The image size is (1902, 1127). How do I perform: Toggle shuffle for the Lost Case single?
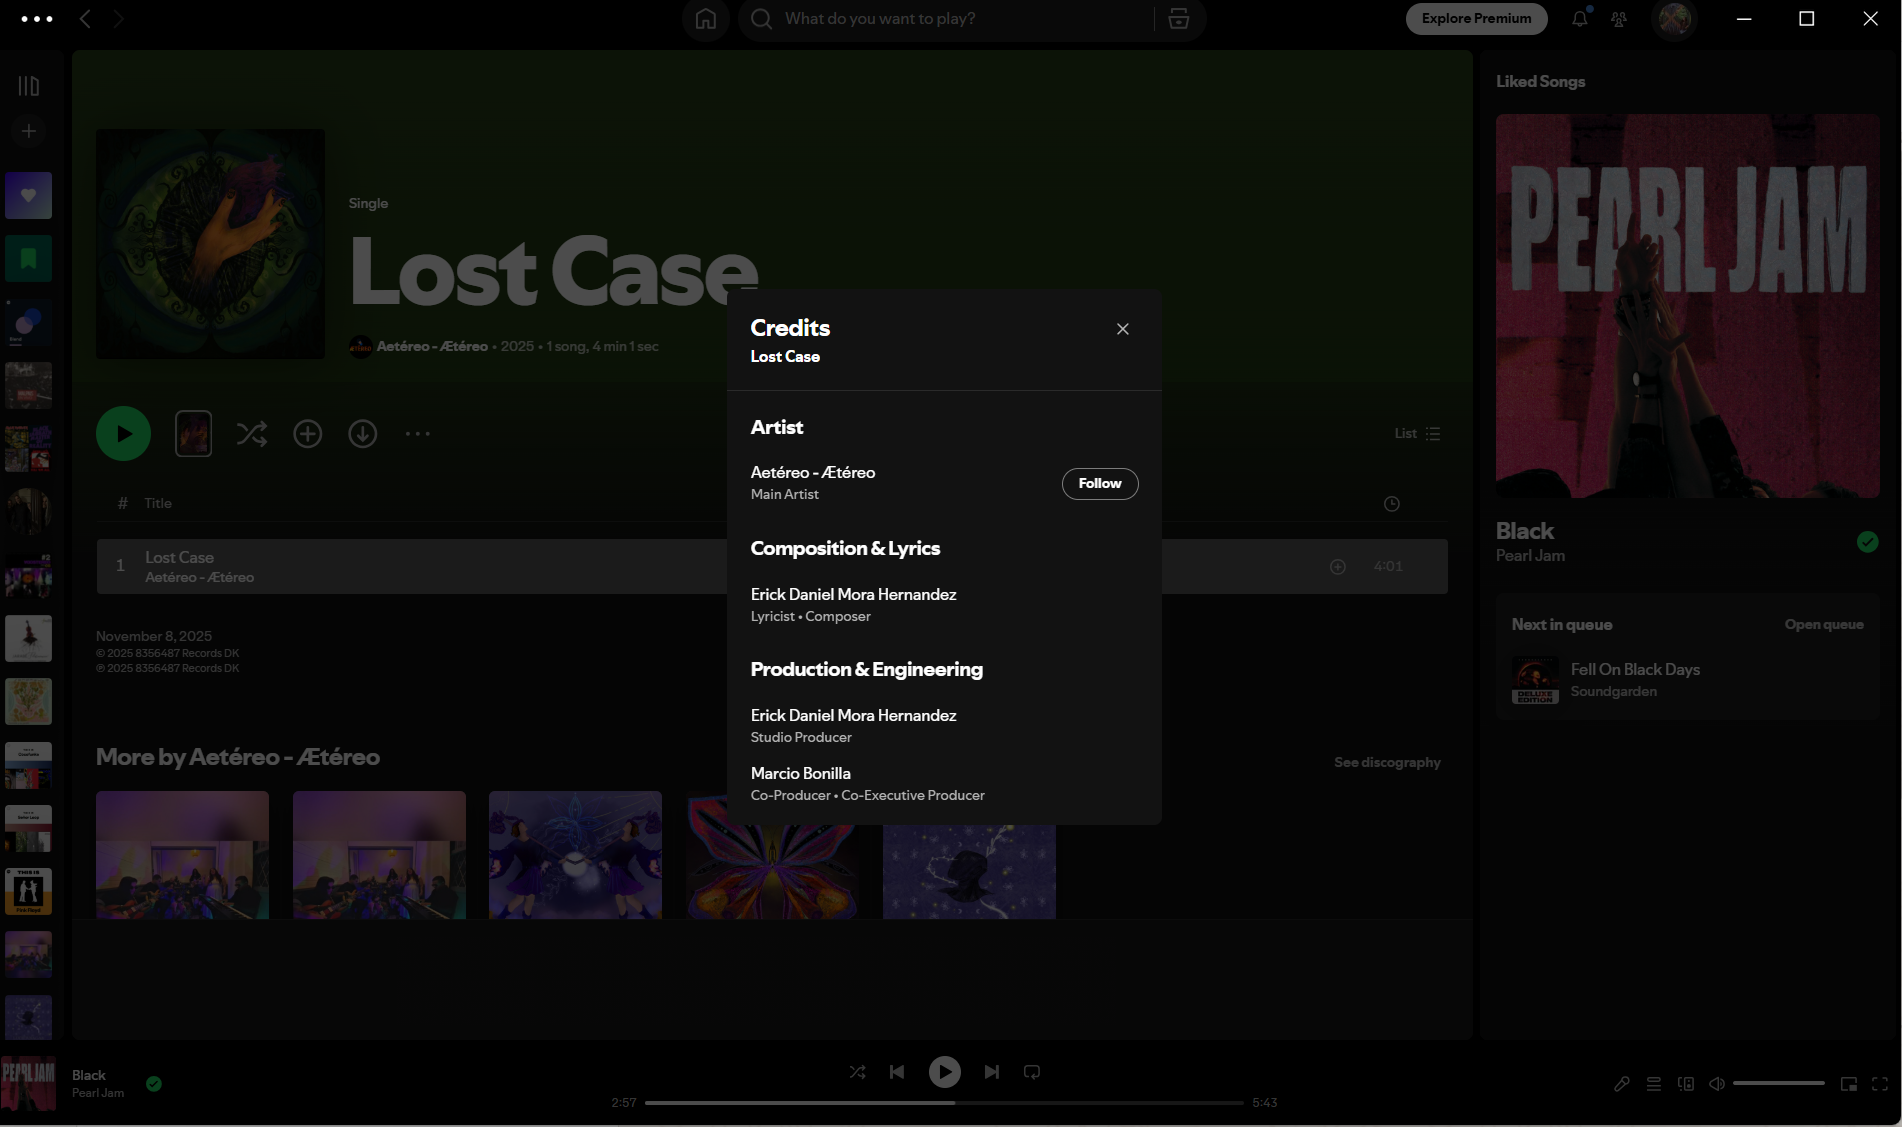[x=252, y=433]
